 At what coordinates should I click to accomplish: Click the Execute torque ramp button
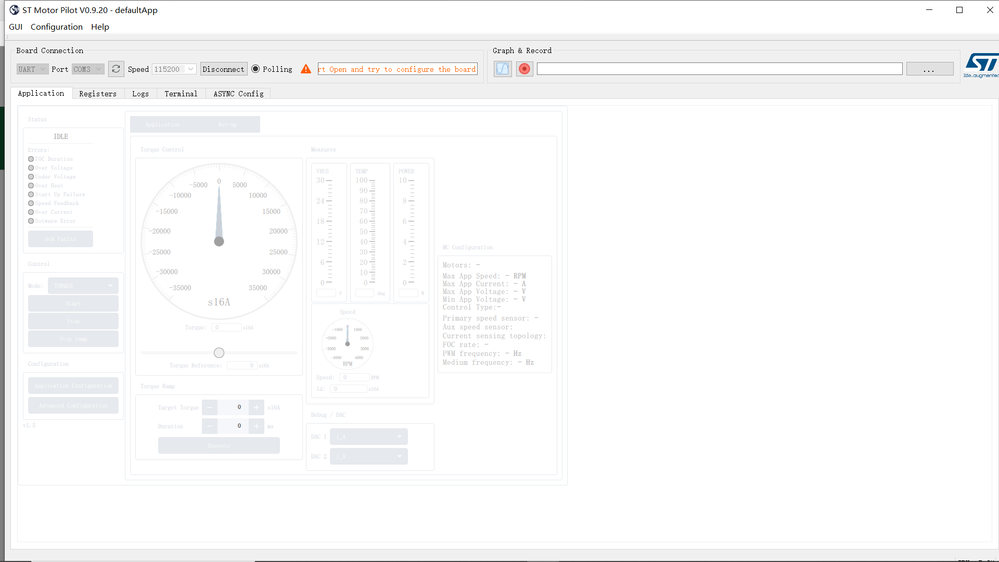(219, 445)
